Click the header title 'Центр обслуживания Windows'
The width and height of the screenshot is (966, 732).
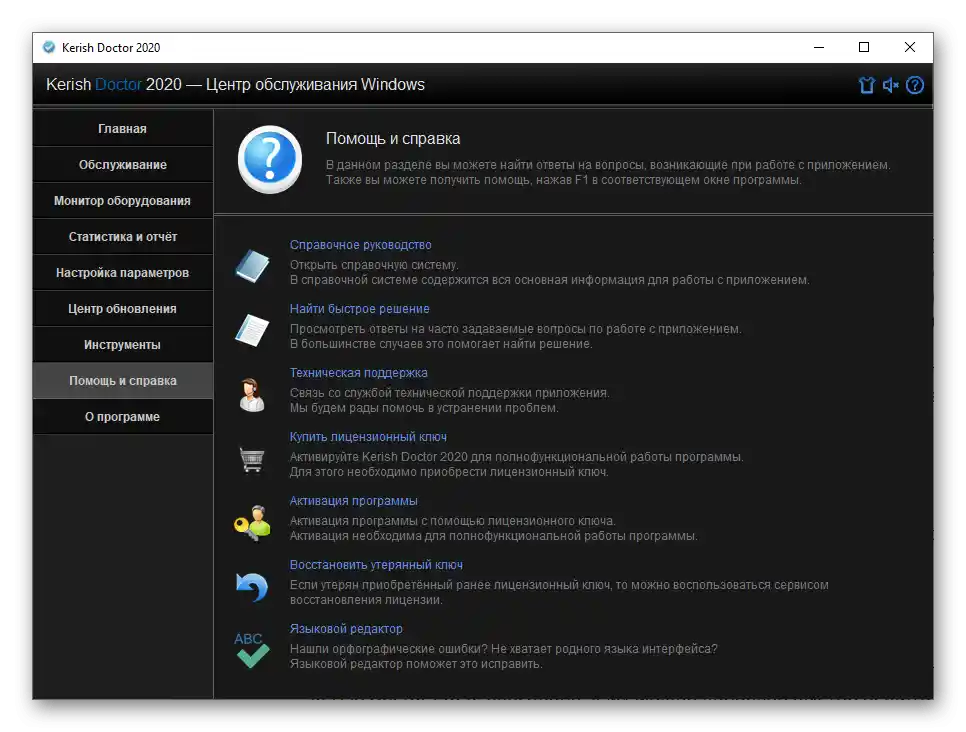[315, 84]
